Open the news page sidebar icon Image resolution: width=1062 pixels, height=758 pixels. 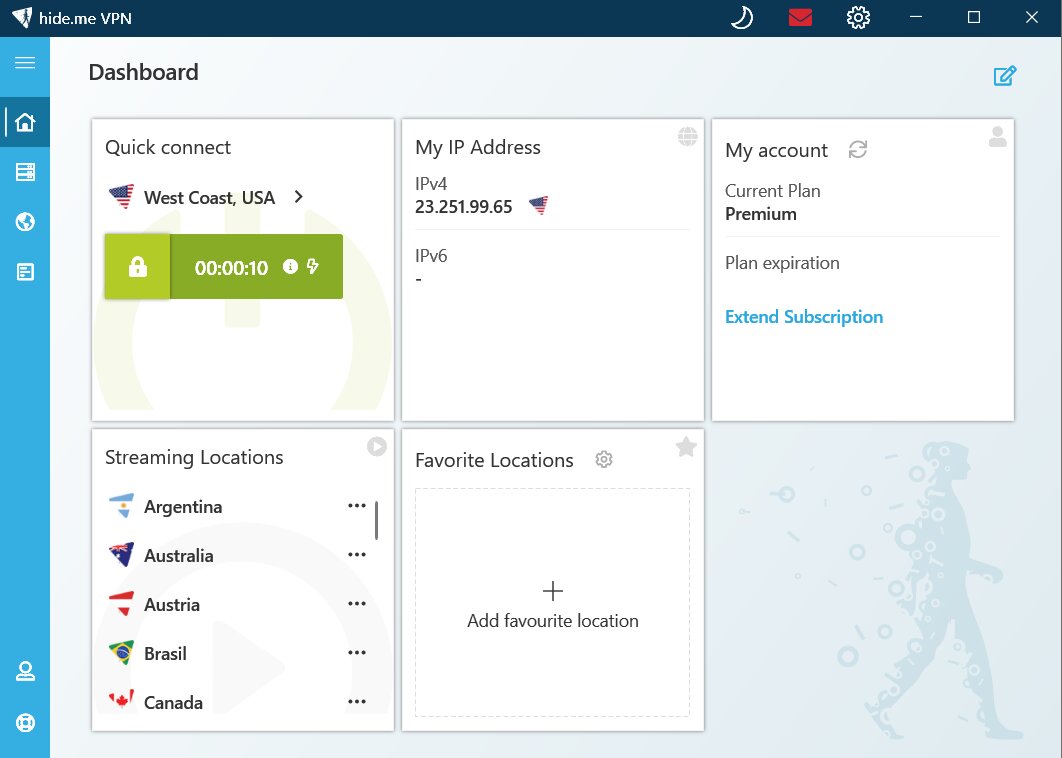[25, 272]
